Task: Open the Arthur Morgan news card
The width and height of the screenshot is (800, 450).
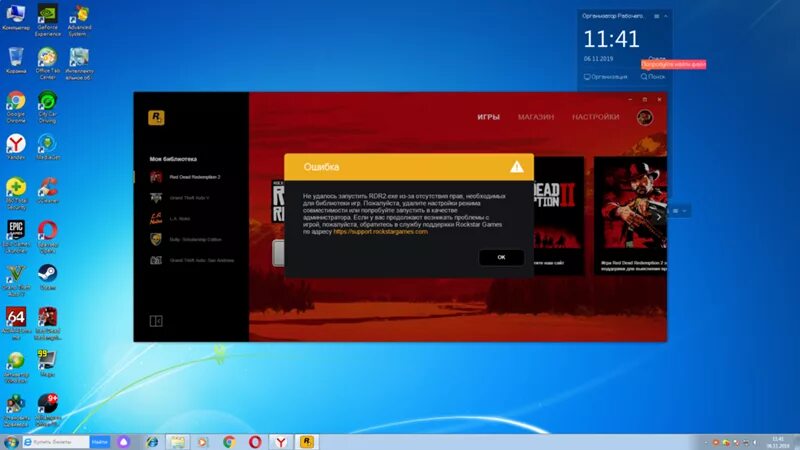Action: (x=630, y=216)
